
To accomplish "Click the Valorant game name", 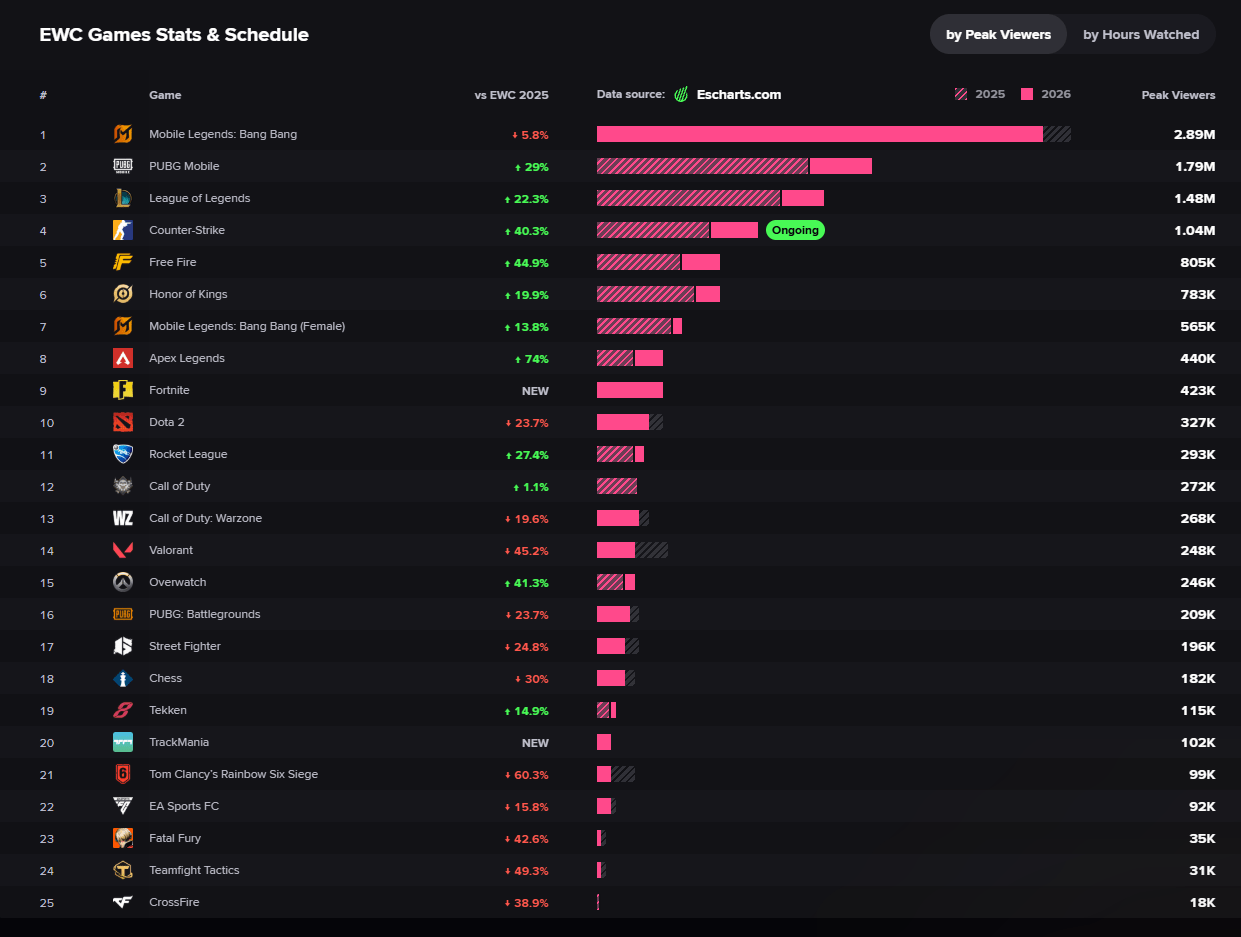I will tap(171, 550).
